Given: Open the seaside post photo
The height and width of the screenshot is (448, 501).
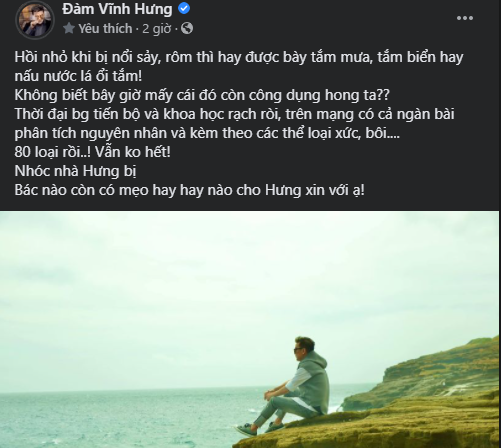Looking at the screenshot, I should click(x=250, y=329).
